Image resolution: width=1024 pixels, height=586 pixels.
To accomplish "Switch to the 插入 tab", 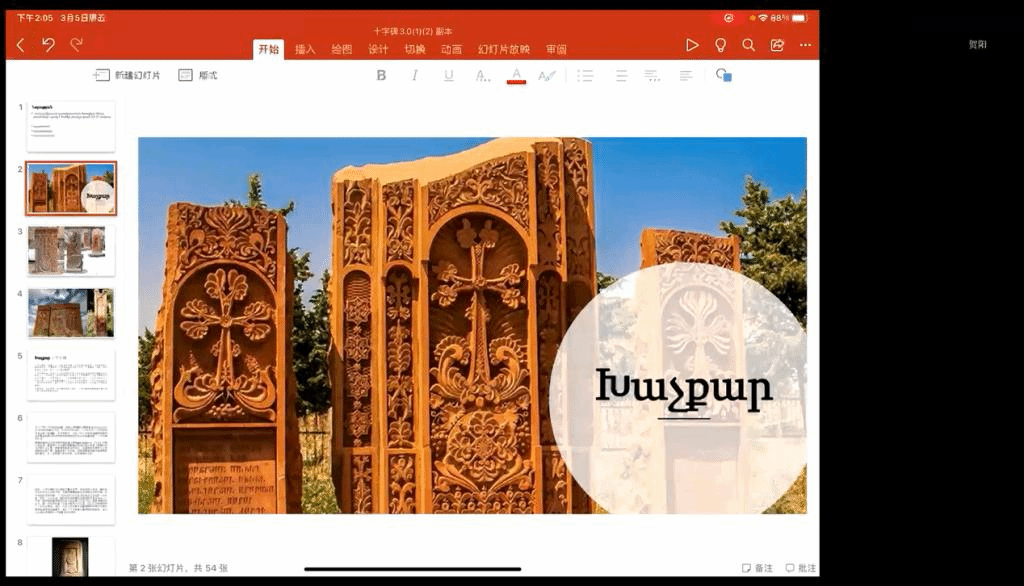I will point(305,49).
